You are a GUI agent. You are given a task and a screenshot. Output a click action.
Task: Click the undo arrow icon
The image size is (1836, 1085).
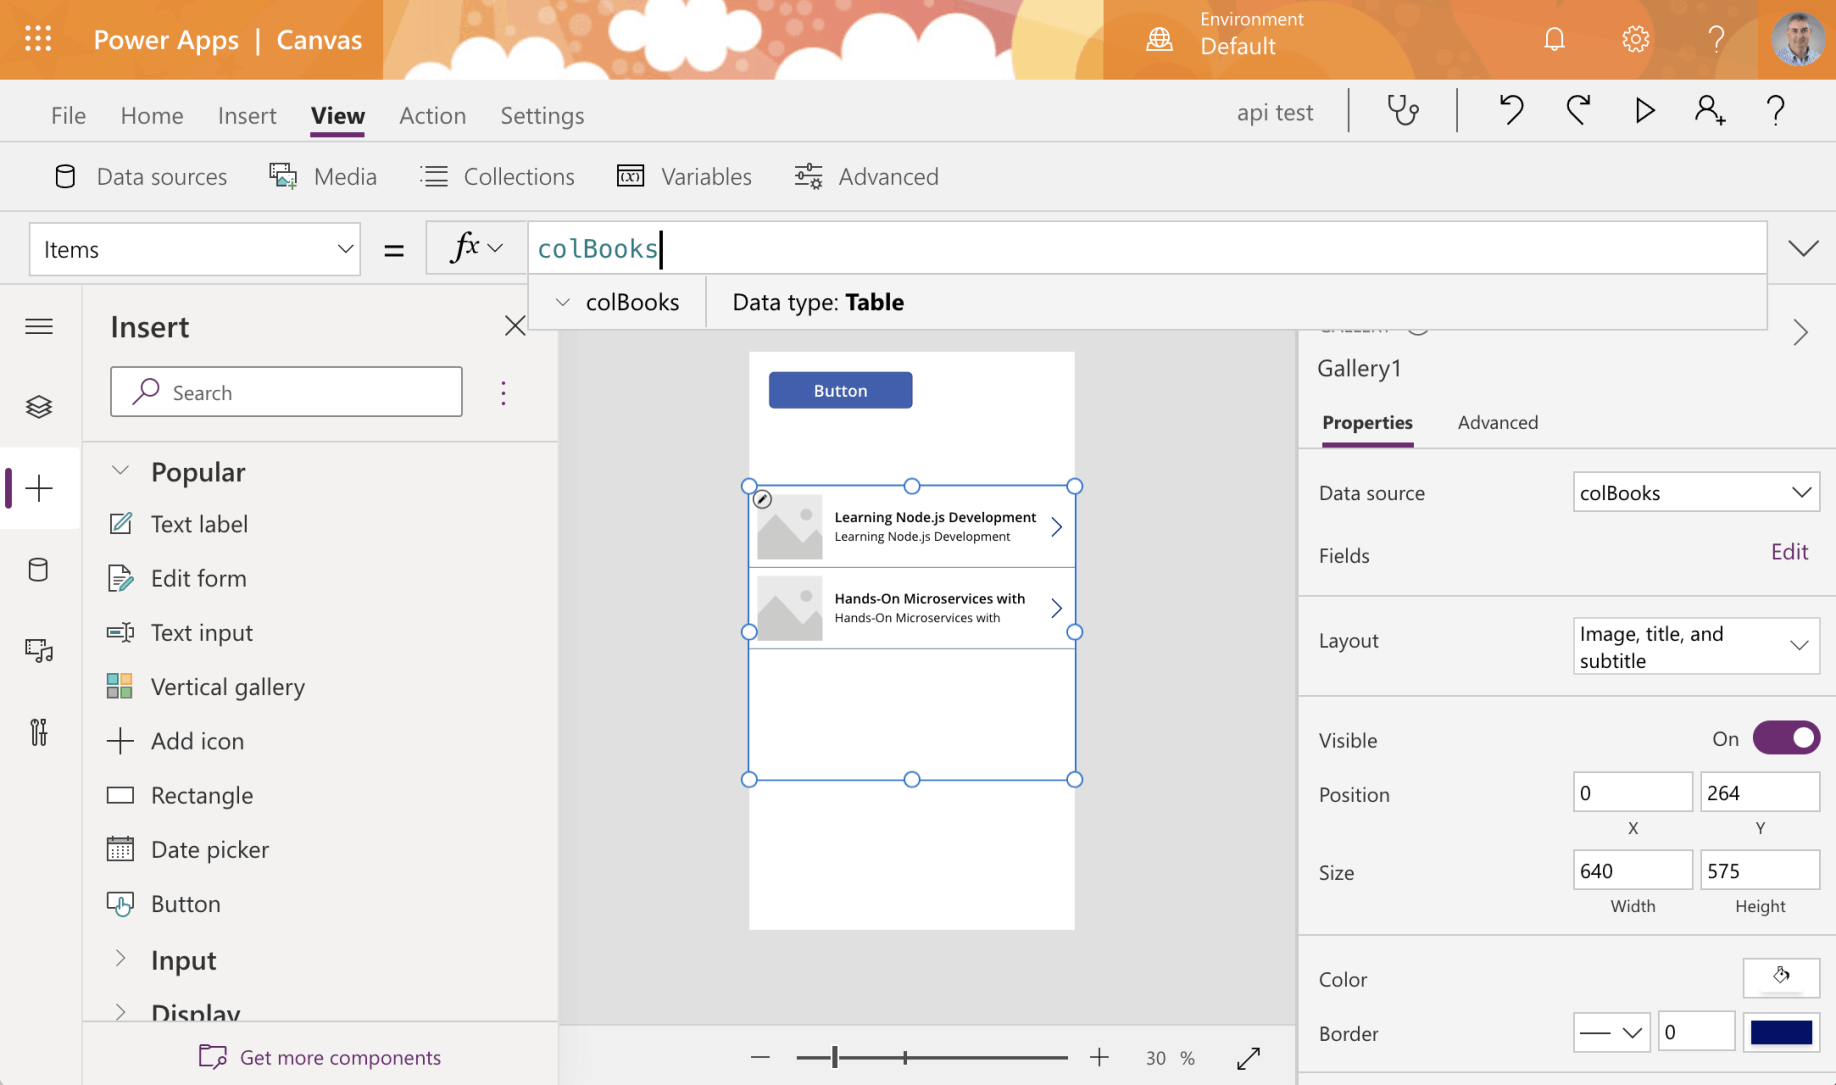(1511, 110)
